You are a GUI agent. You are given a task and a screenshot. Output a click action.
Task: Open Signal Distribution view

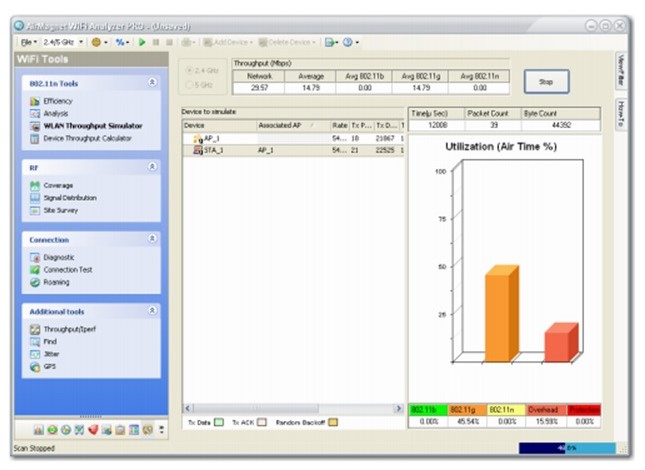[x=69, y=198]
